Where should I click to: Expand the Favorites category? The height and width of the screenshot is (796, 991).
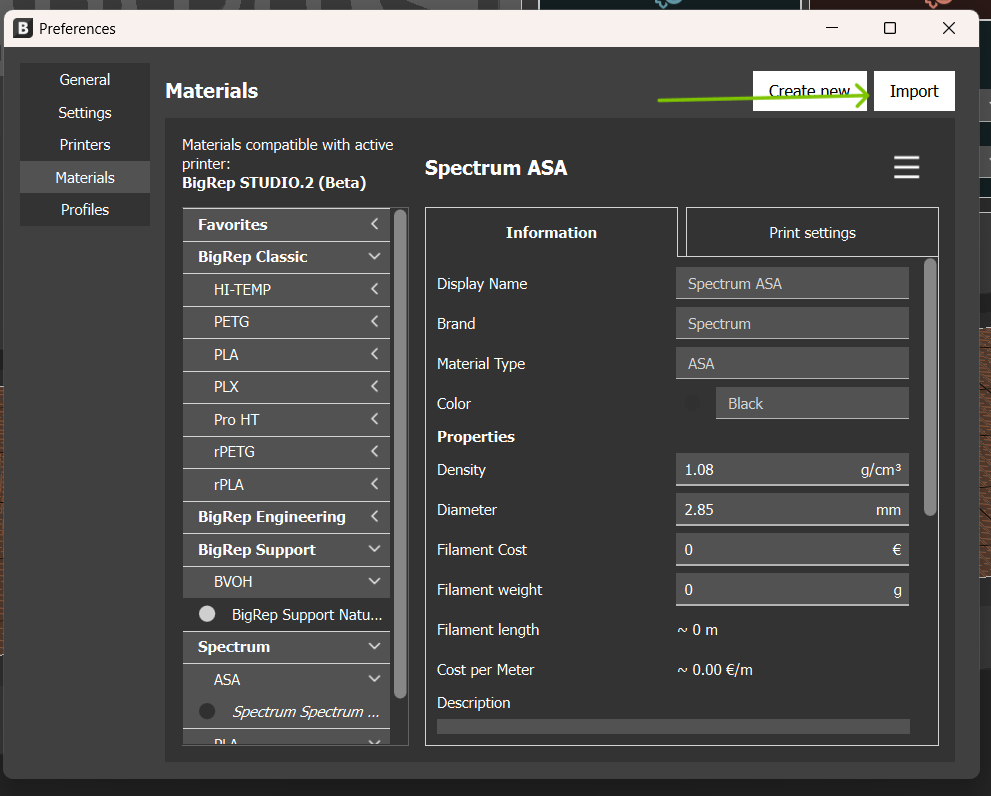click(286, 224)
